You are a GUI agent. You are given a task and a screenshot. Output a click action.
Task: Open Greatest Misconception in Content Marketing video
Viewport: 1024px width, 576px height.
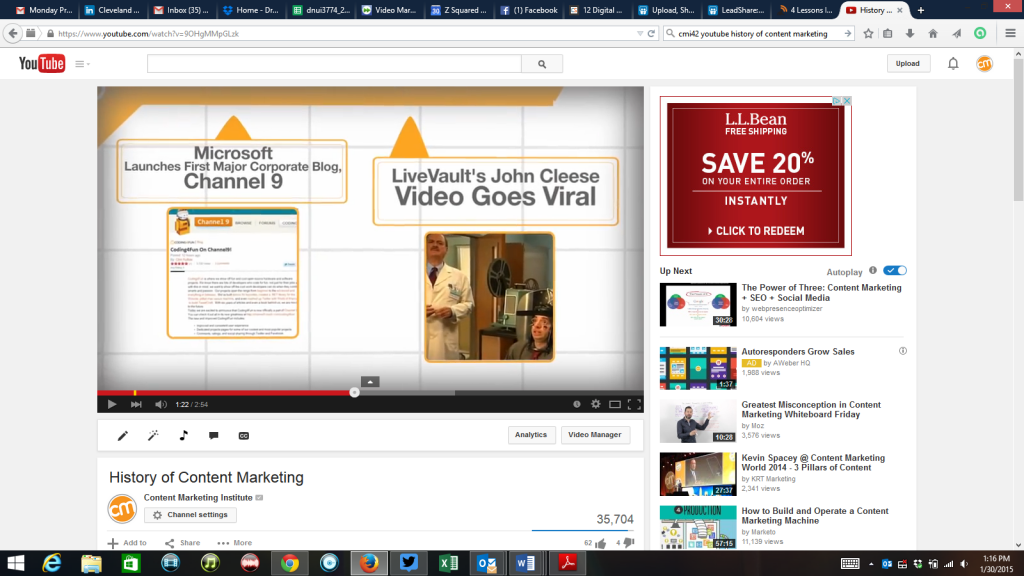click(811, 409)
